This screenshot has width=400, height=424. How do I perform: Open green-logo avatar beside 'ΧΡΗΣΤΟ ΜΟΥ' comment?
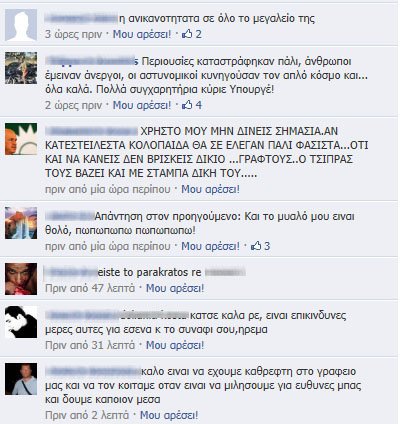tap(21, 139)
